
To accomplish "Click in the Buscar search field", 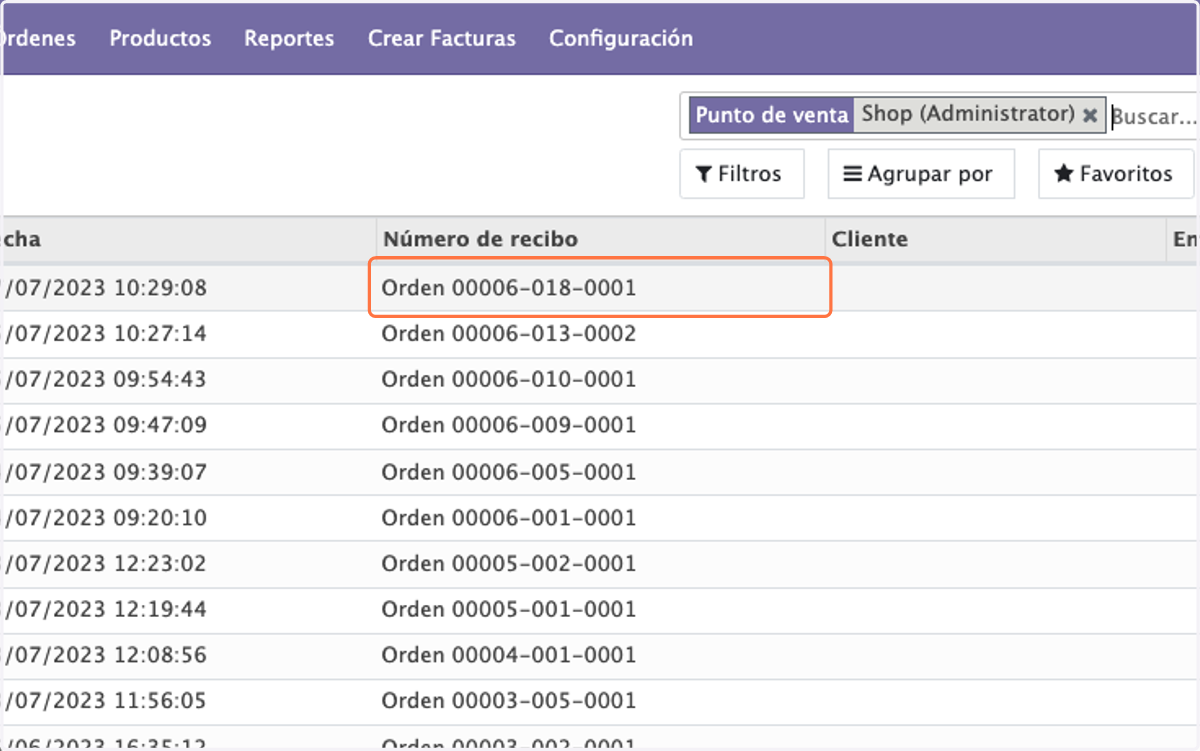I will coord(1154,116).
